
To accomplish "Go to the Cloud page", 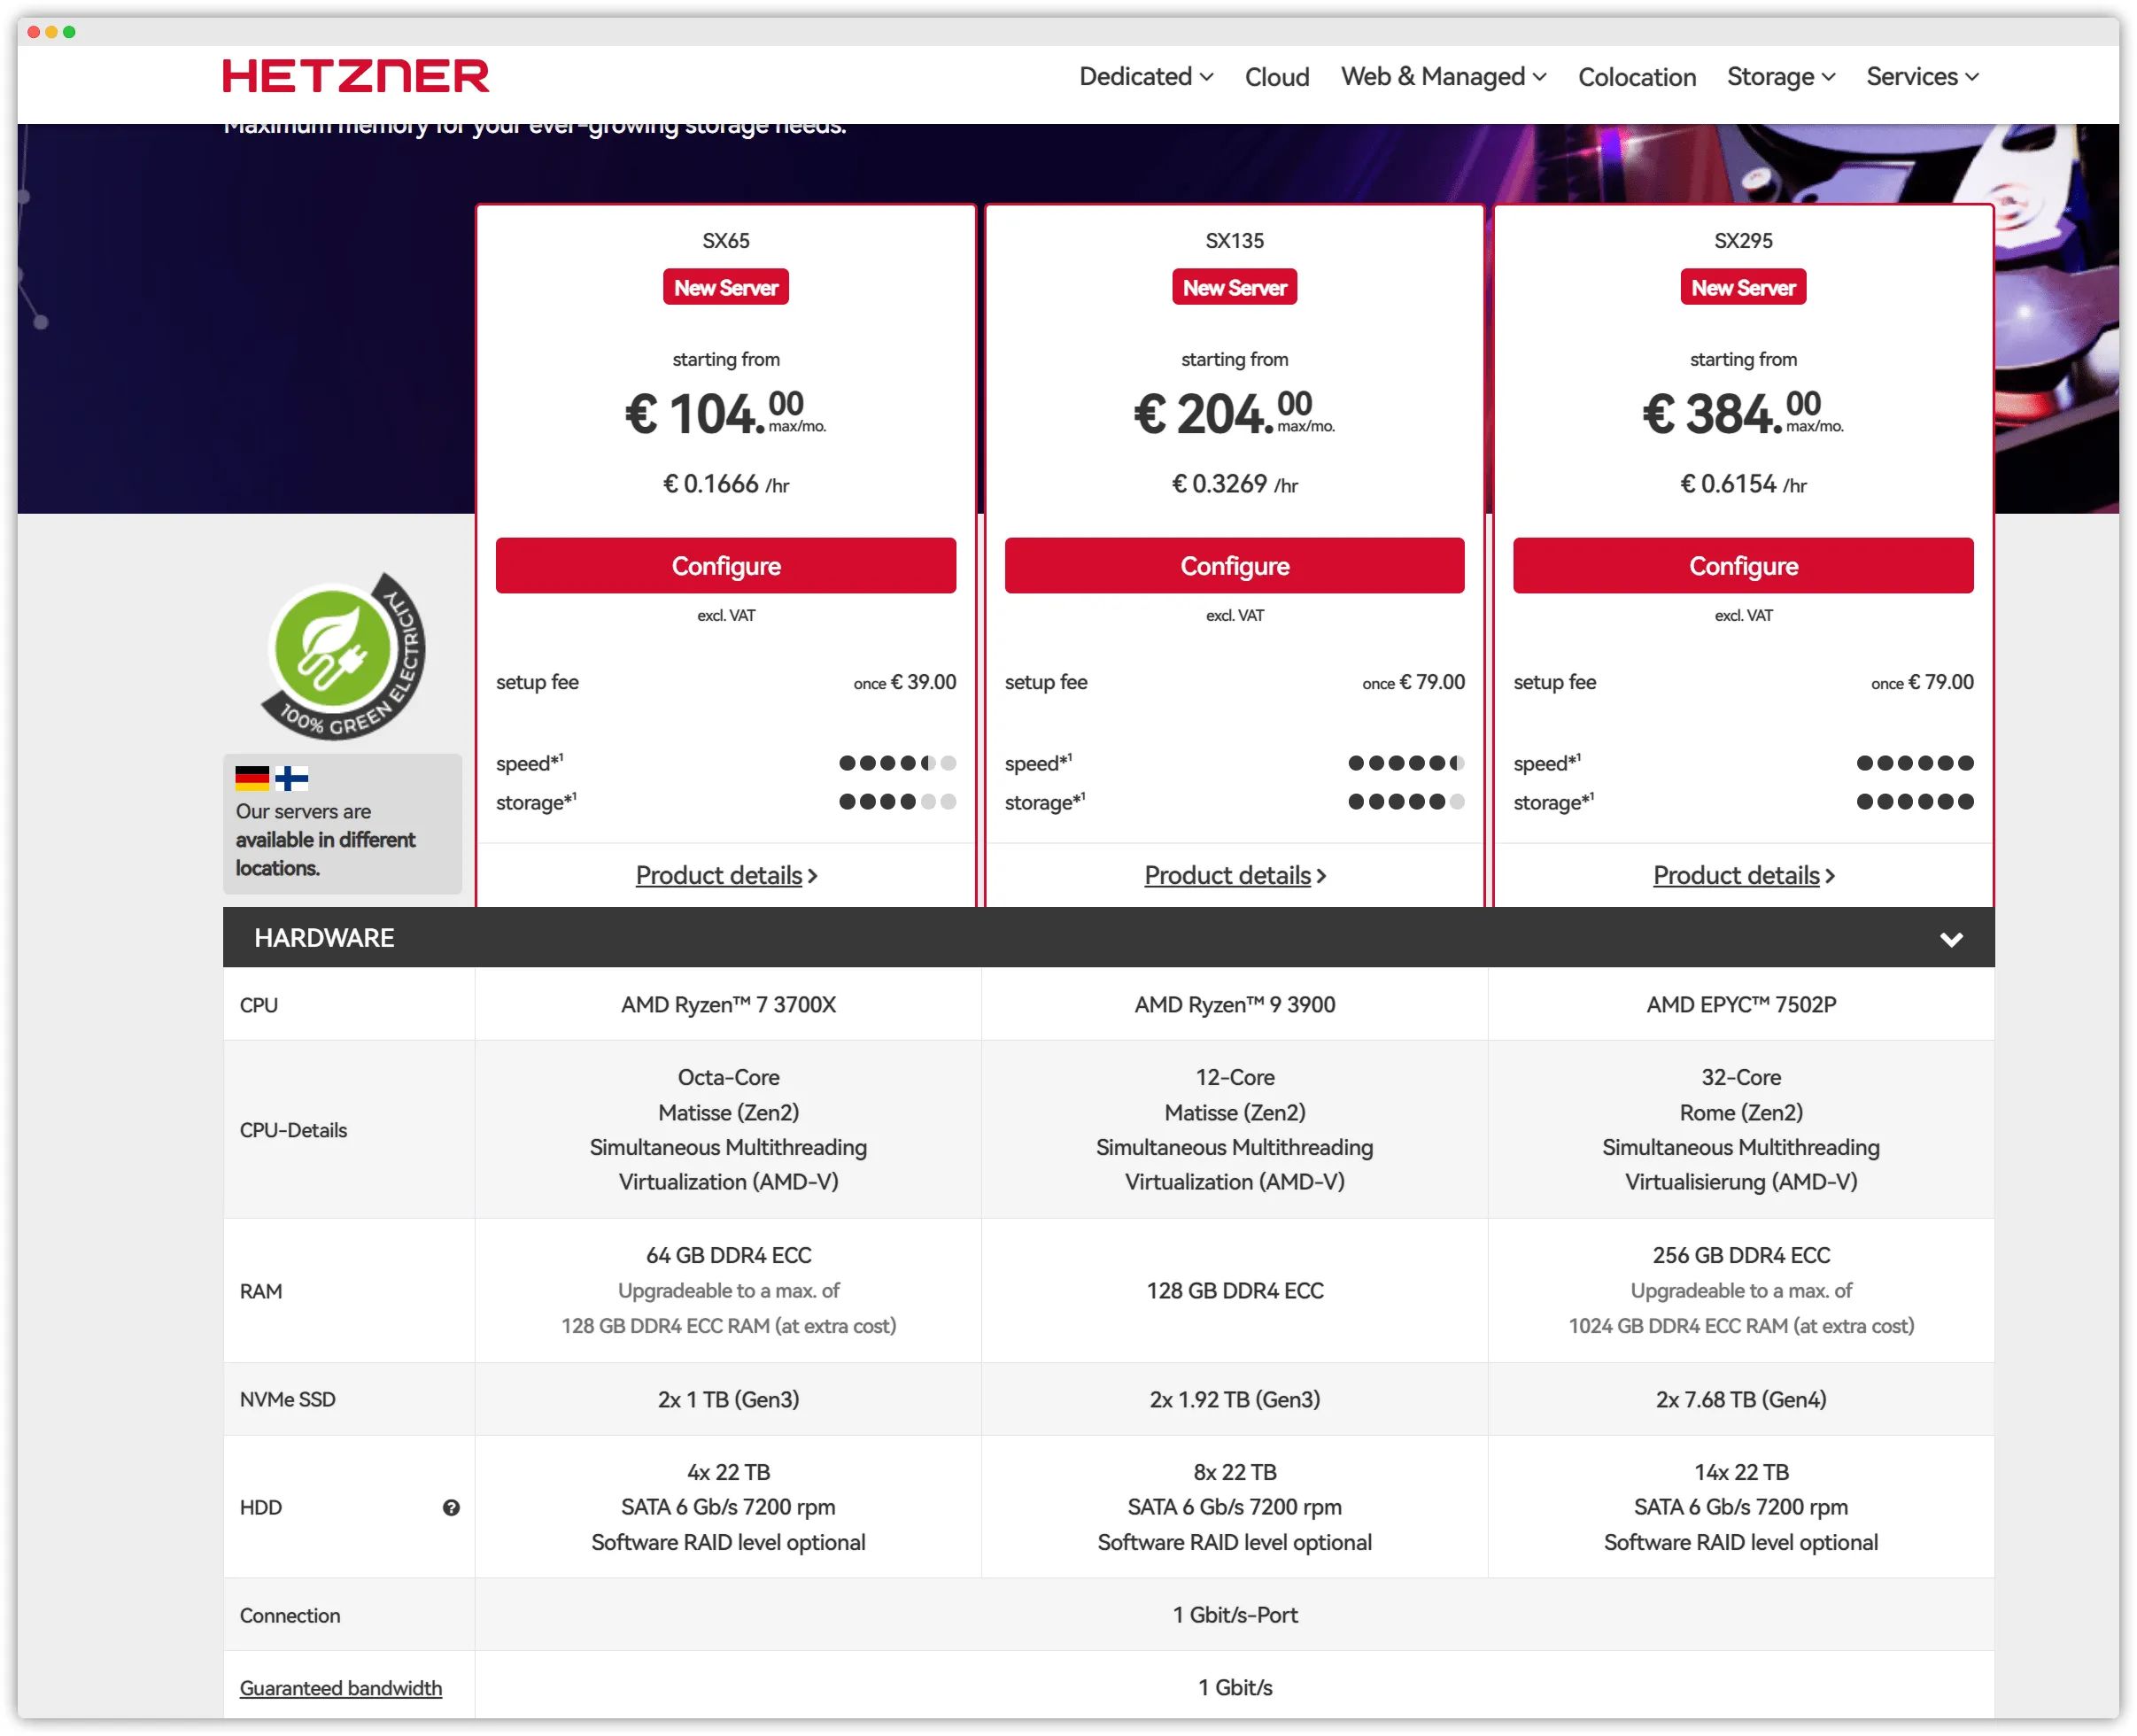I will click(1276, 77).
